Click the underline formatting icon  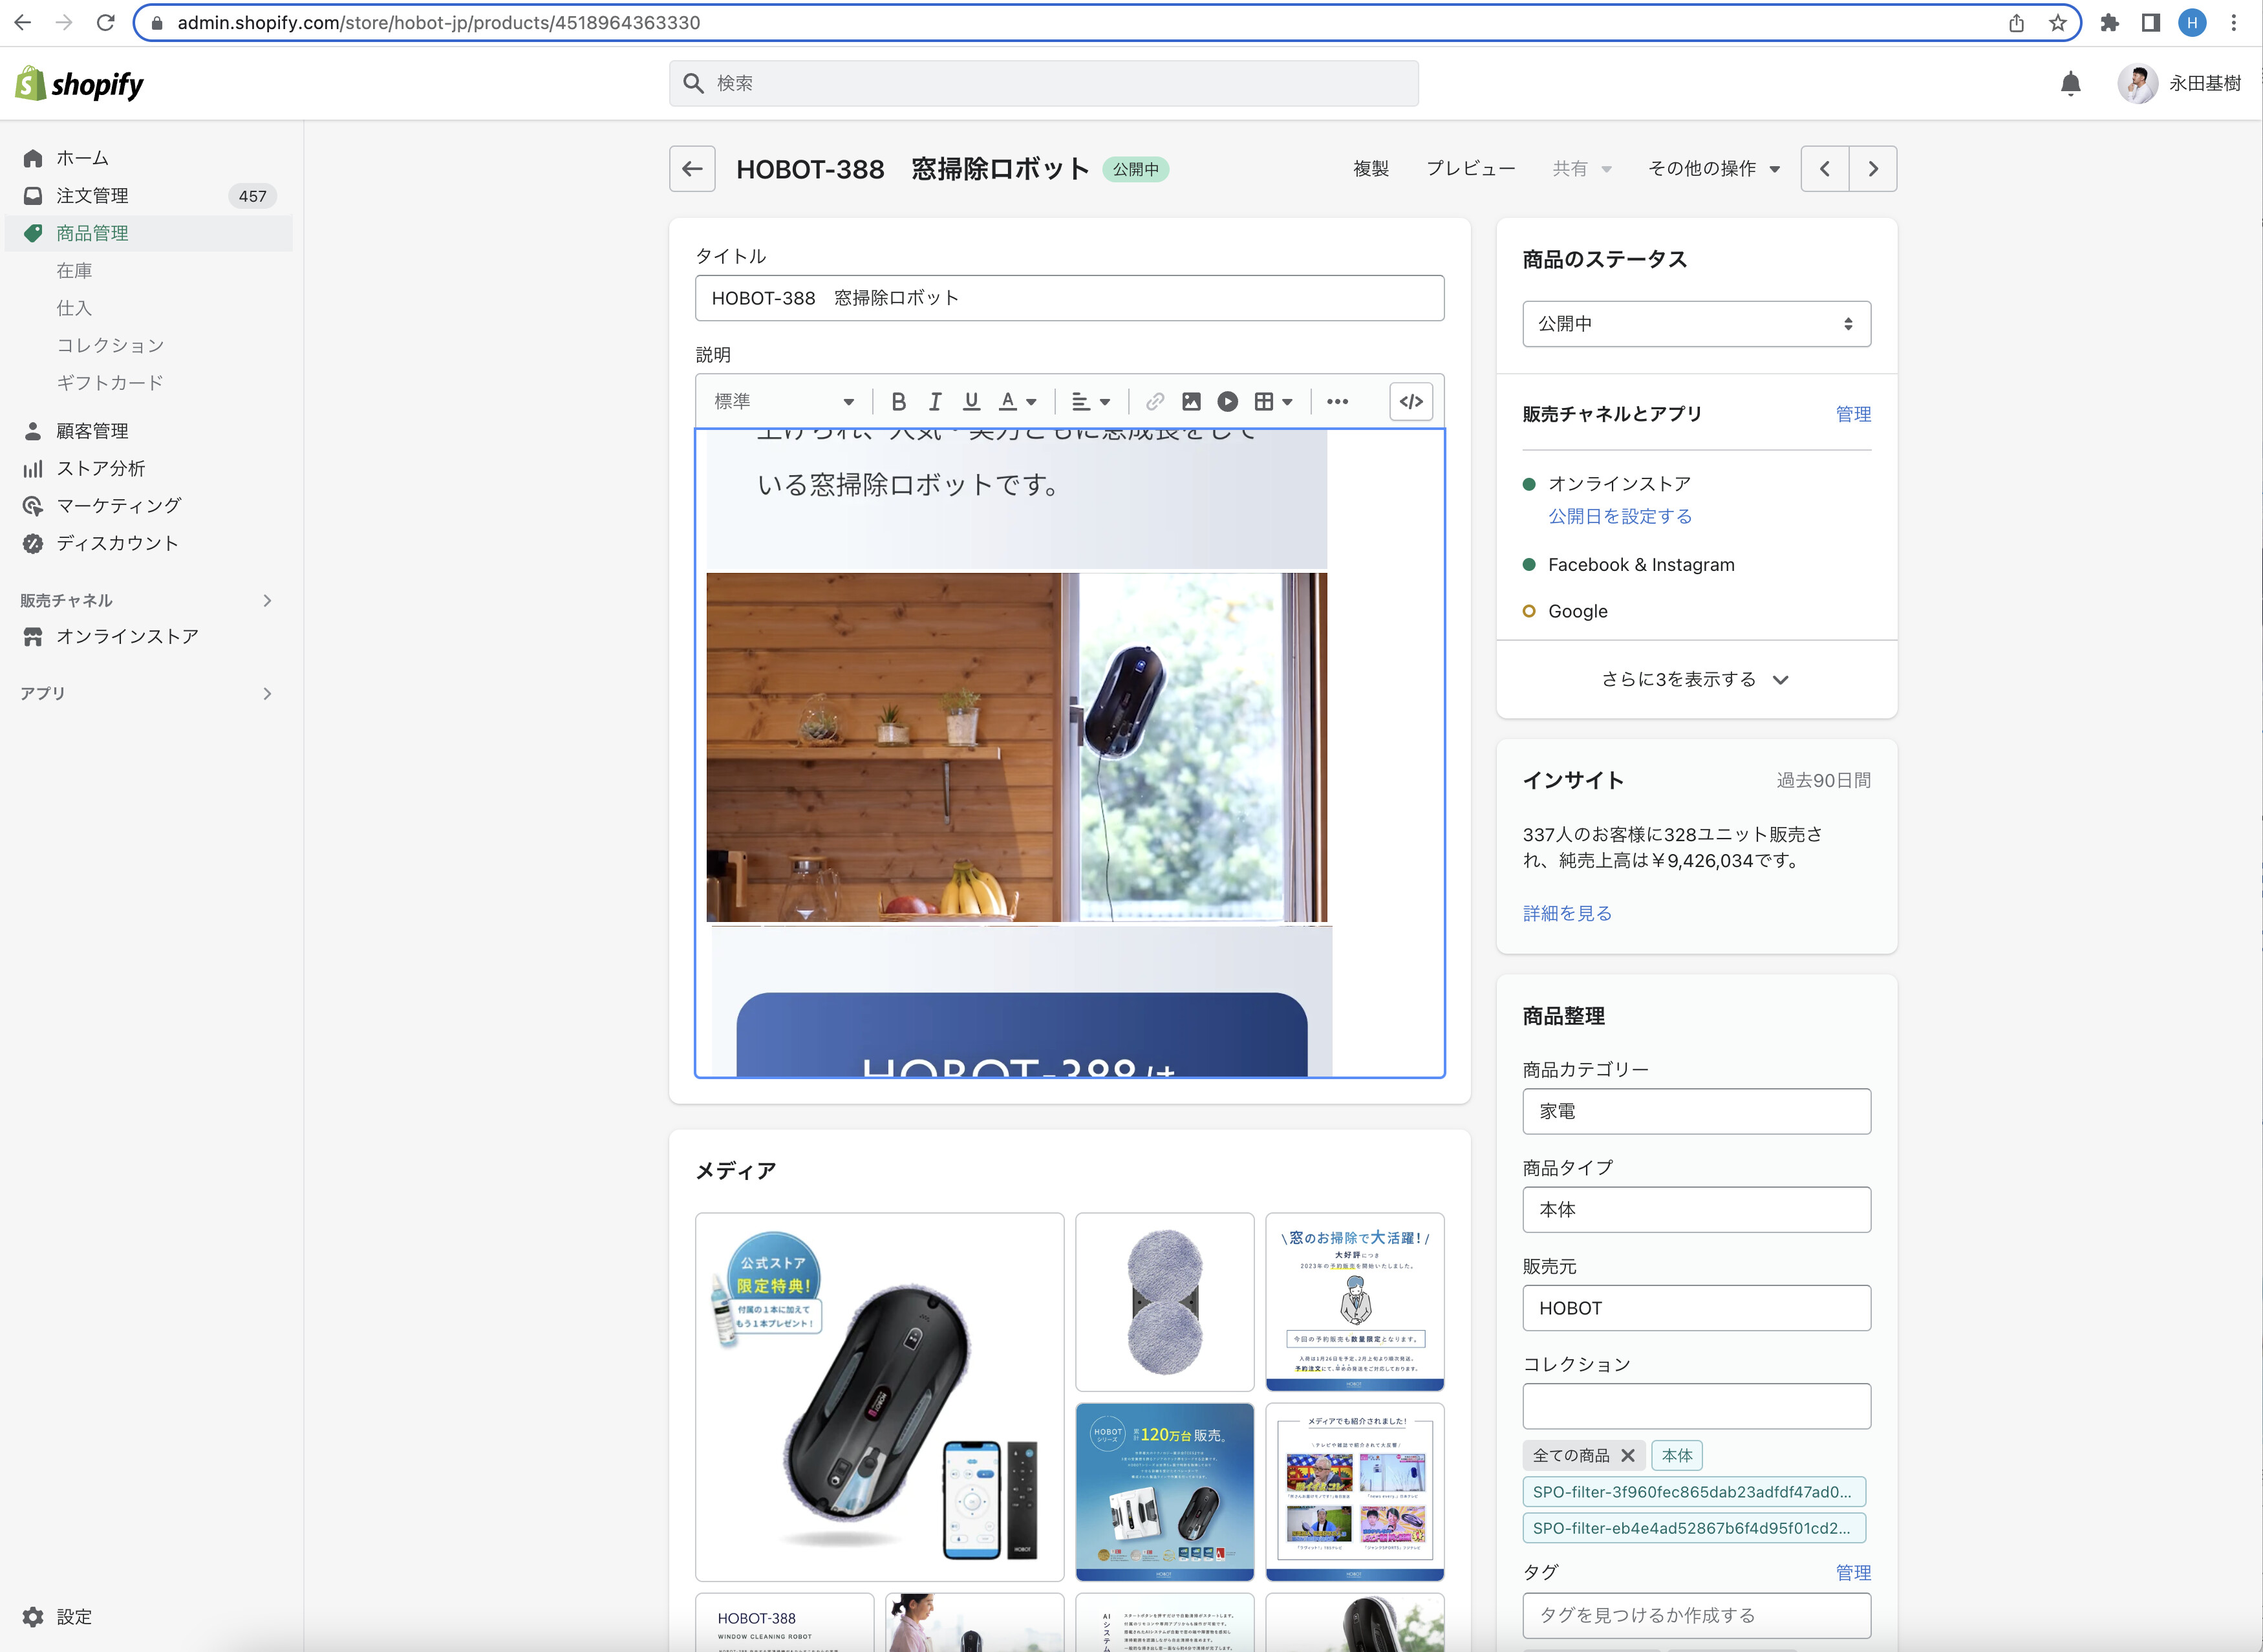970,402
